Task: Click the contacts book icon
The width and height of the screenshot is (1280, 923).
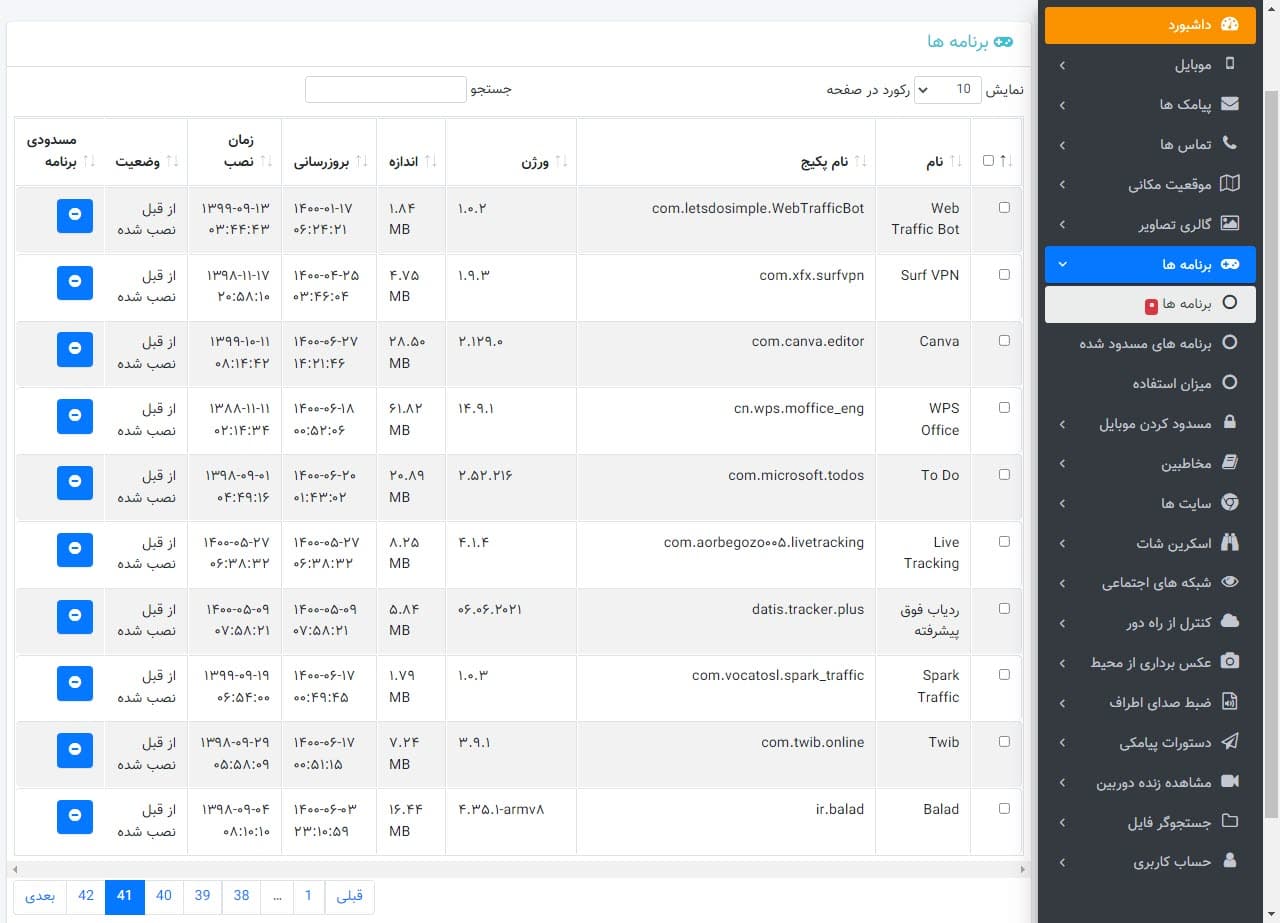Action: (x=1230, y=463)
